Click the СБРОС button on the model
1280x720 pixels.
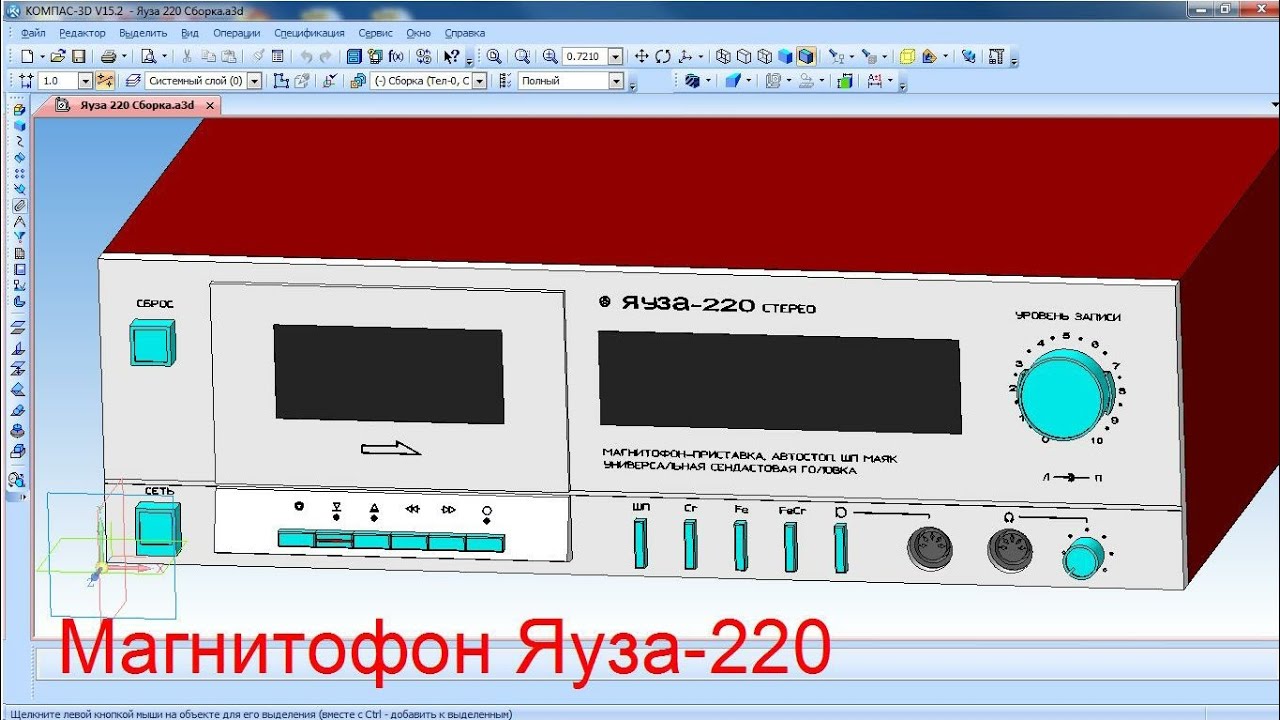coord(154,342)
